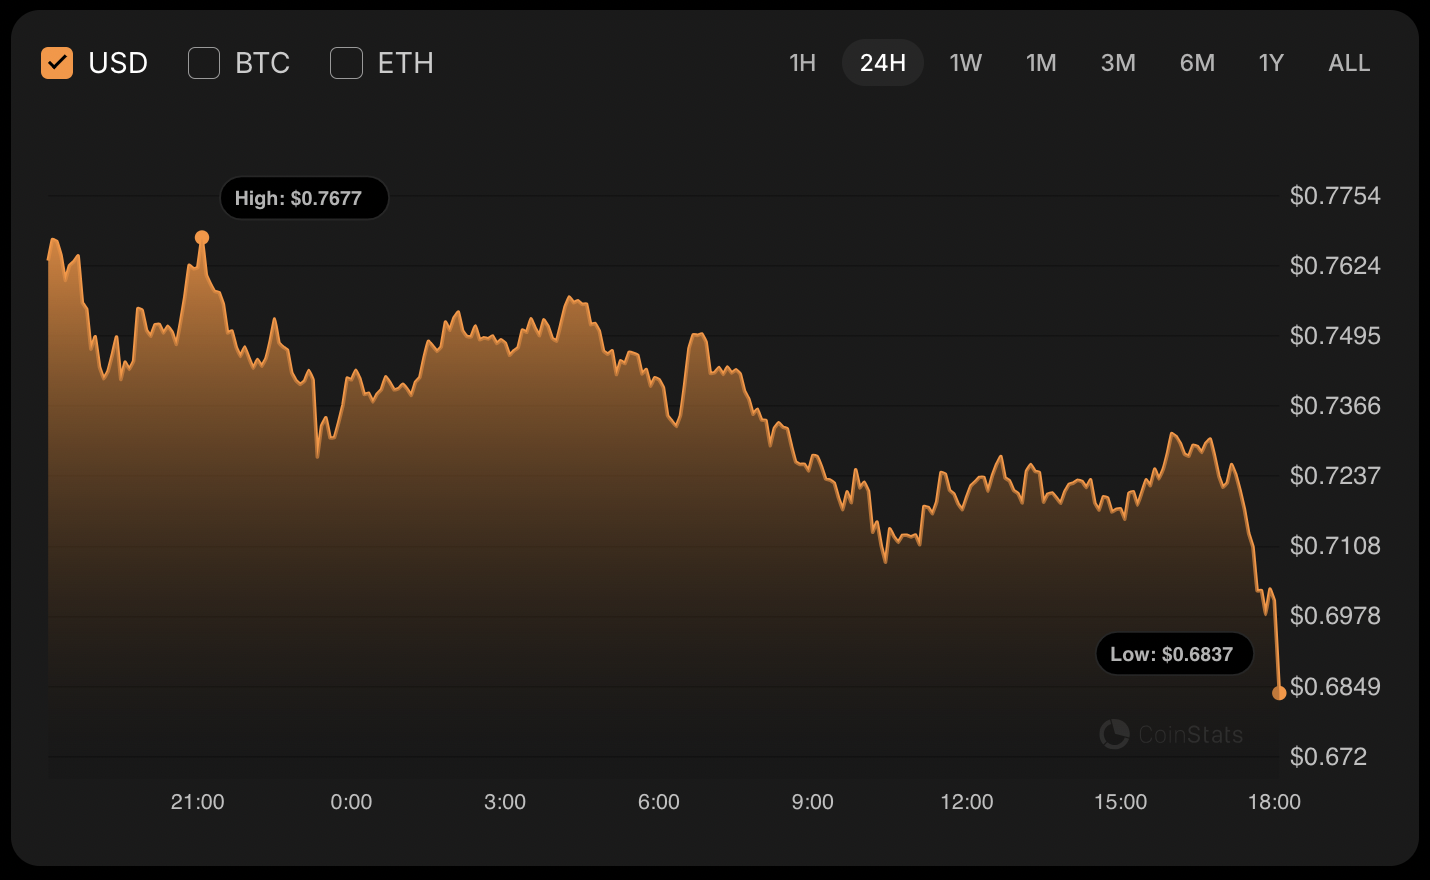Screen dimensions: 1430x880
Task: Enable the BTC currency checkbox
Action: [204, 63]
